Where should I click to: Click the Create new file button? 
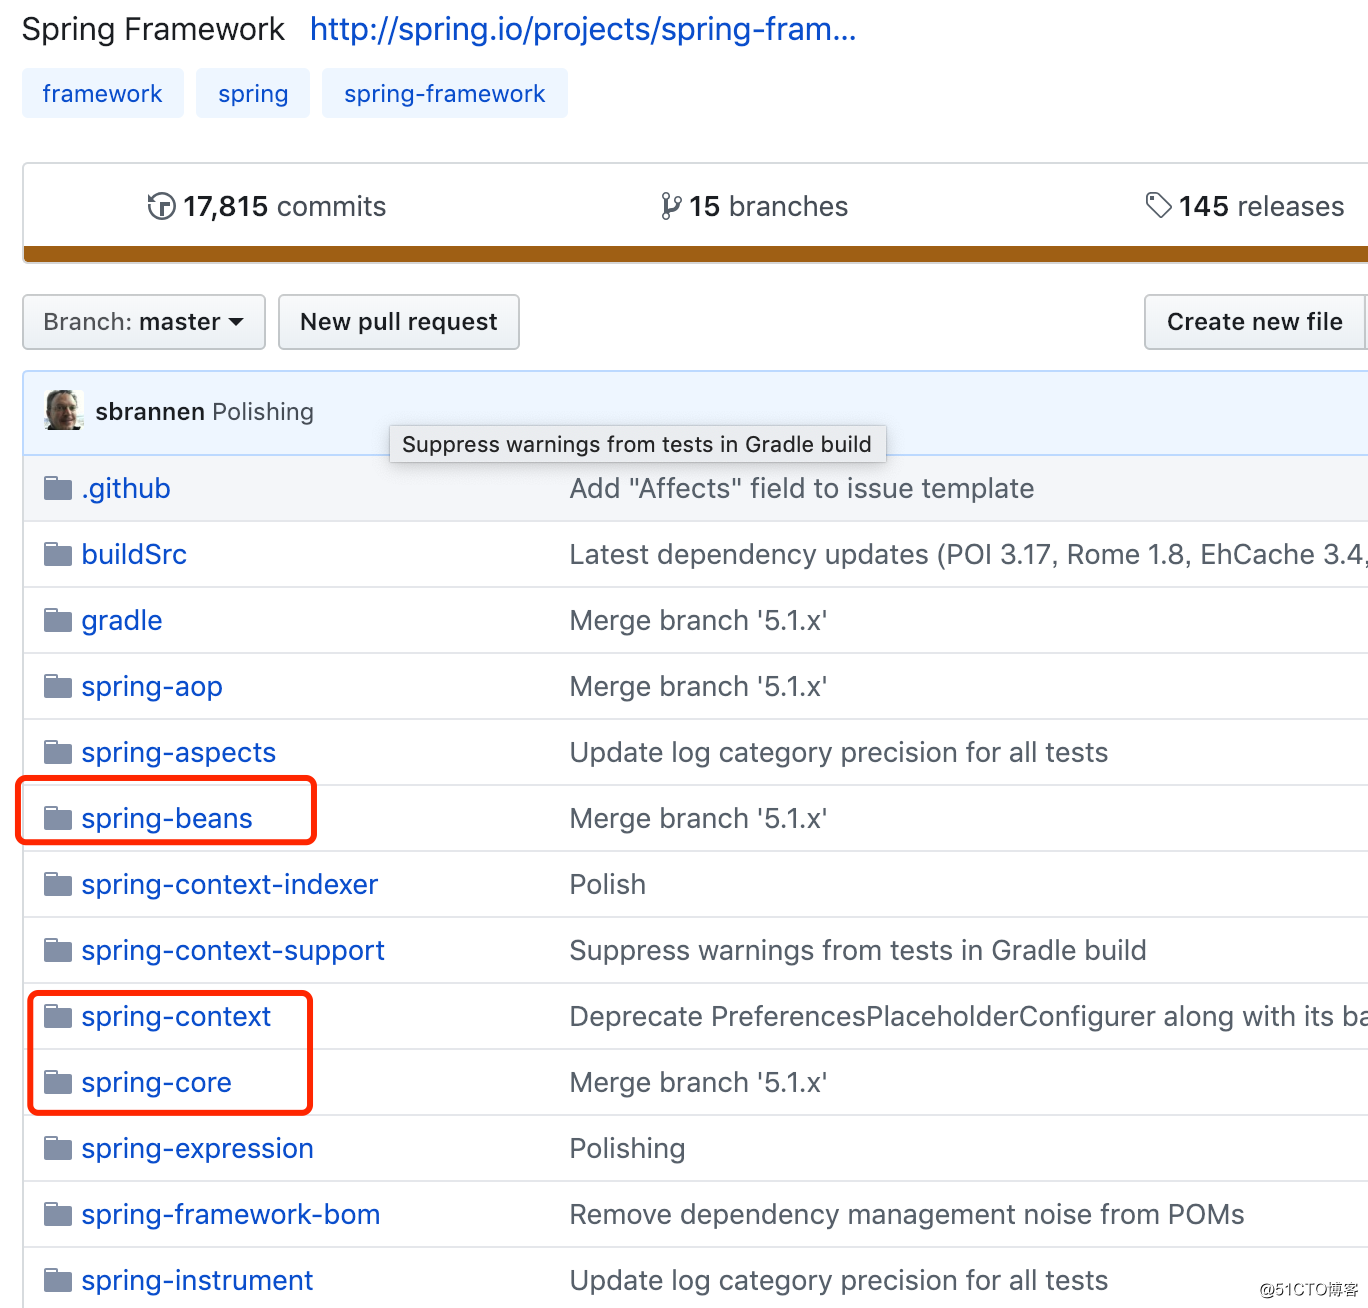click(x=1255, y=322)
